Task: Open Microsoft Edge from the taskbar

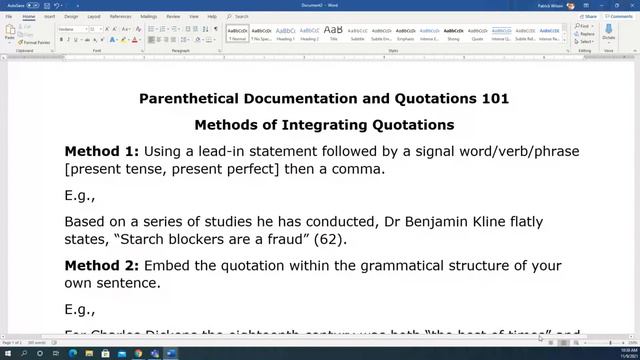Action: pos(73,353)
